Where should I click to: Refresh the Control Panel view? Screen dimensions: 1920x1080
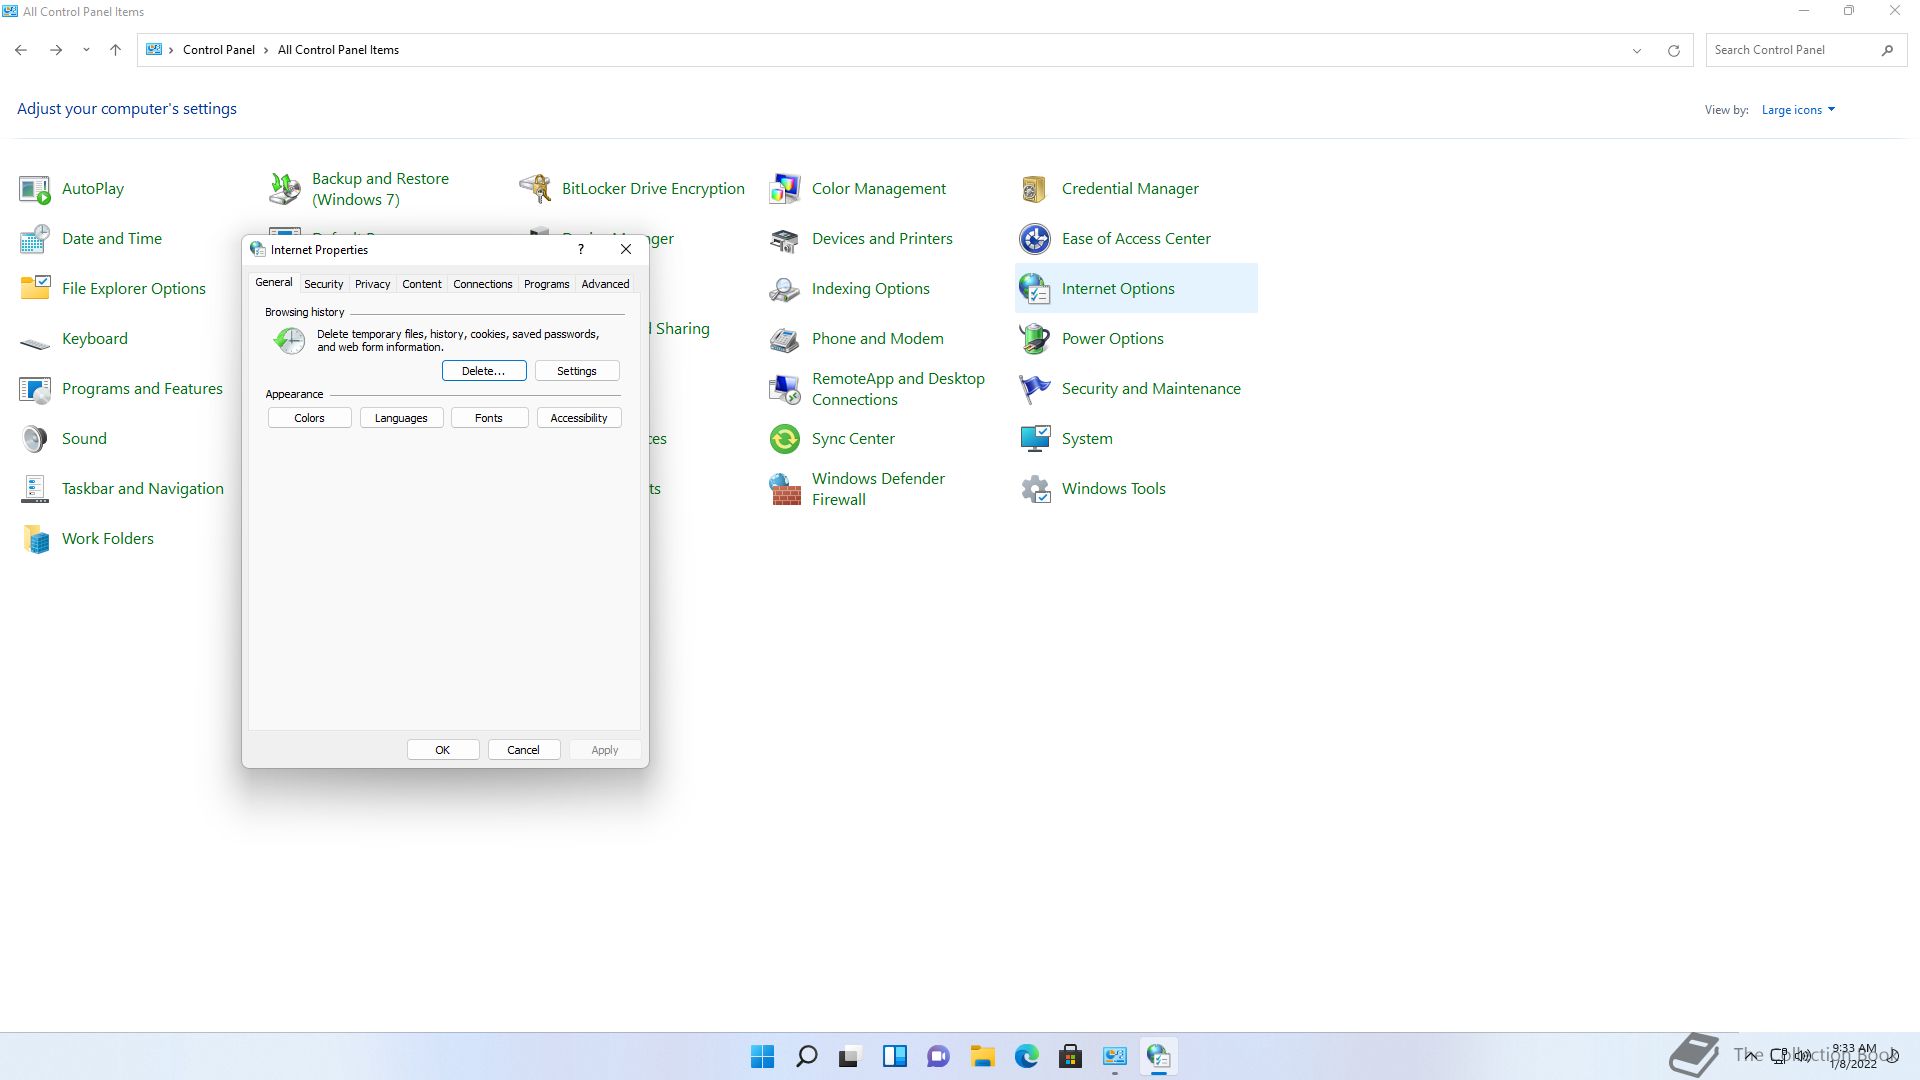coord(1673,50)
